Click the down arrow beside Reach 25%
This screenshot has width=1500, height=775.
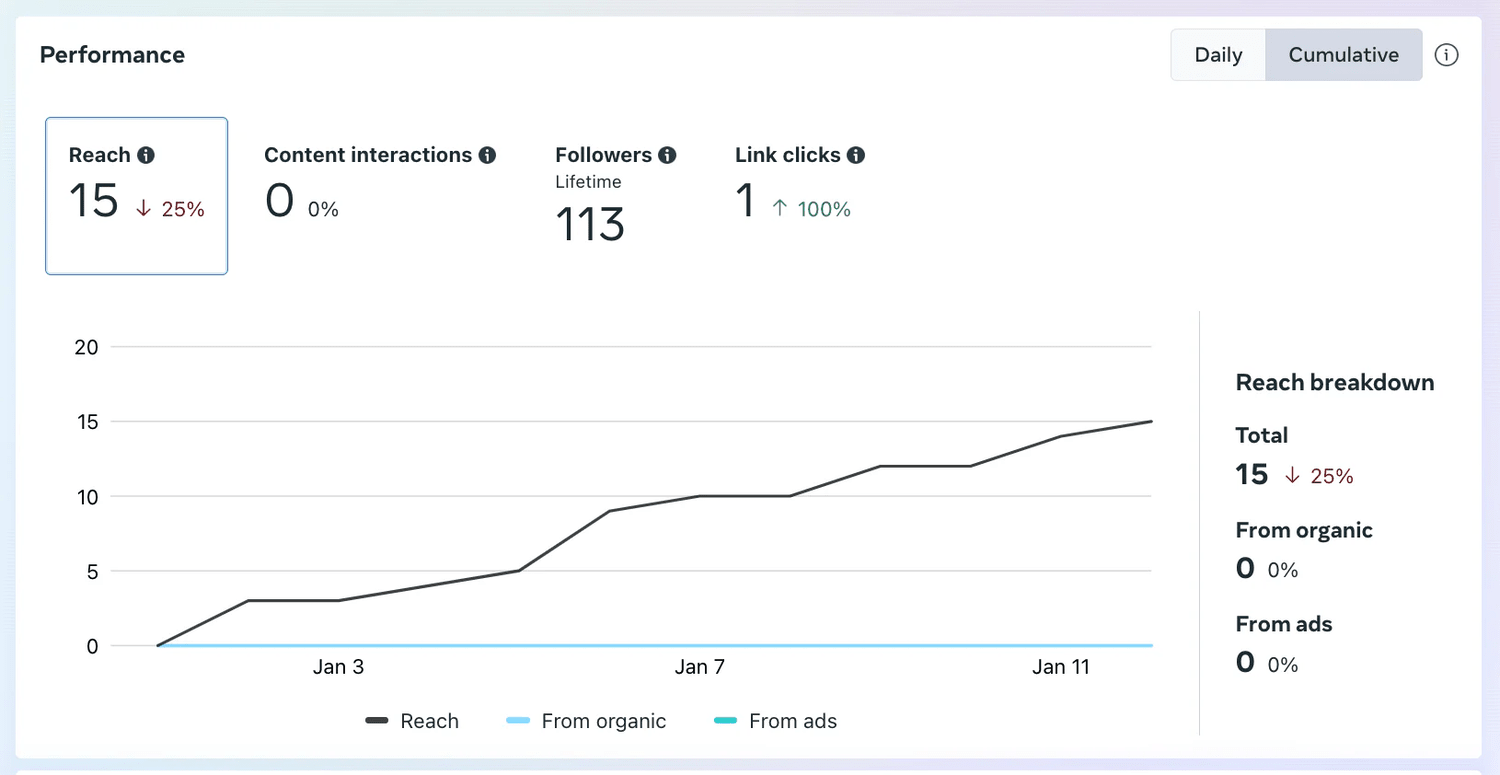[x=143, y=209]
